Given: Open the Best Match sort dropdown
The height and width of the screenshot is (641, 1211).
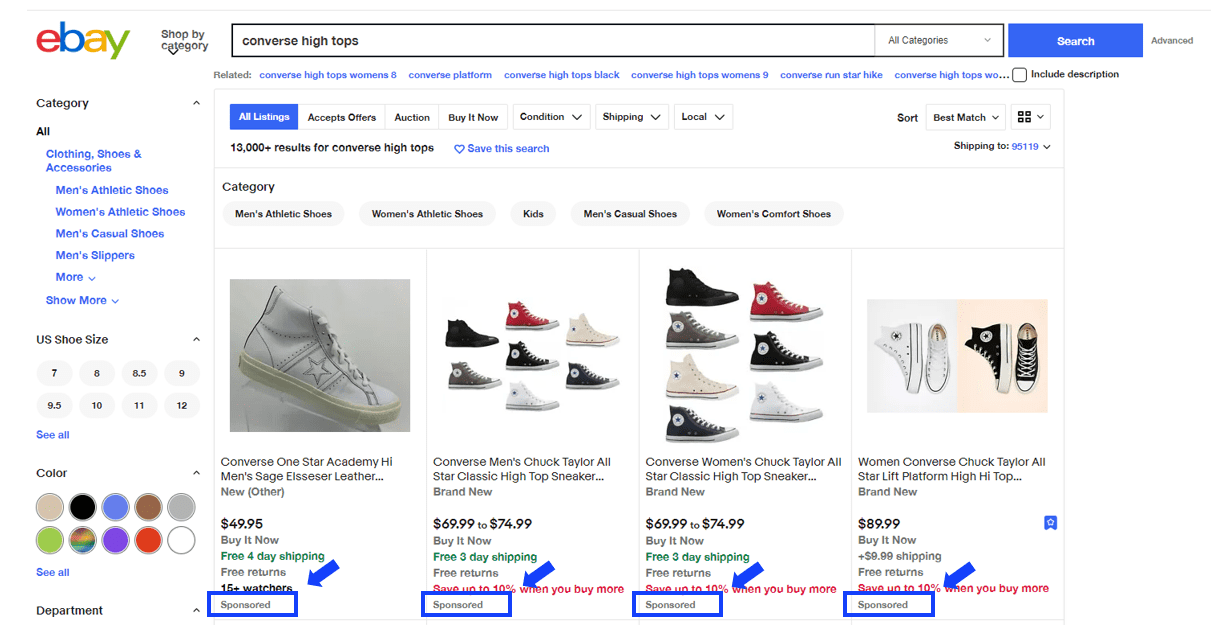Looking at the screenshot, I should pyautogui.click(x=965, y=117).
